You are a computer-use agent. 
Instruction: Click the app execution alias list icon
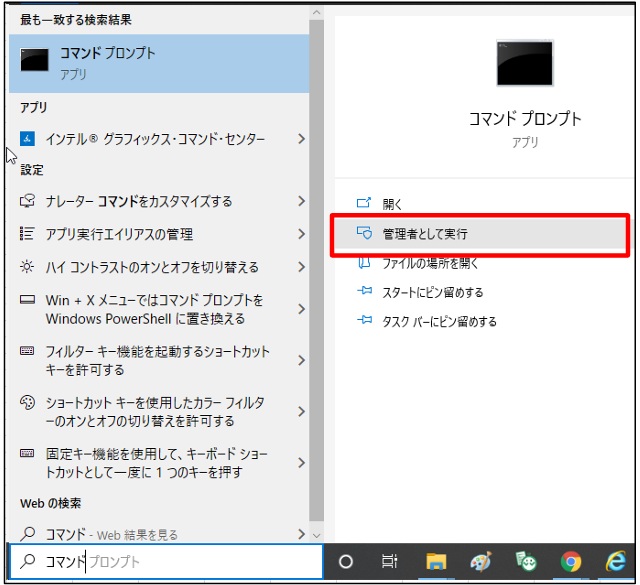click(x=27, y=234)
